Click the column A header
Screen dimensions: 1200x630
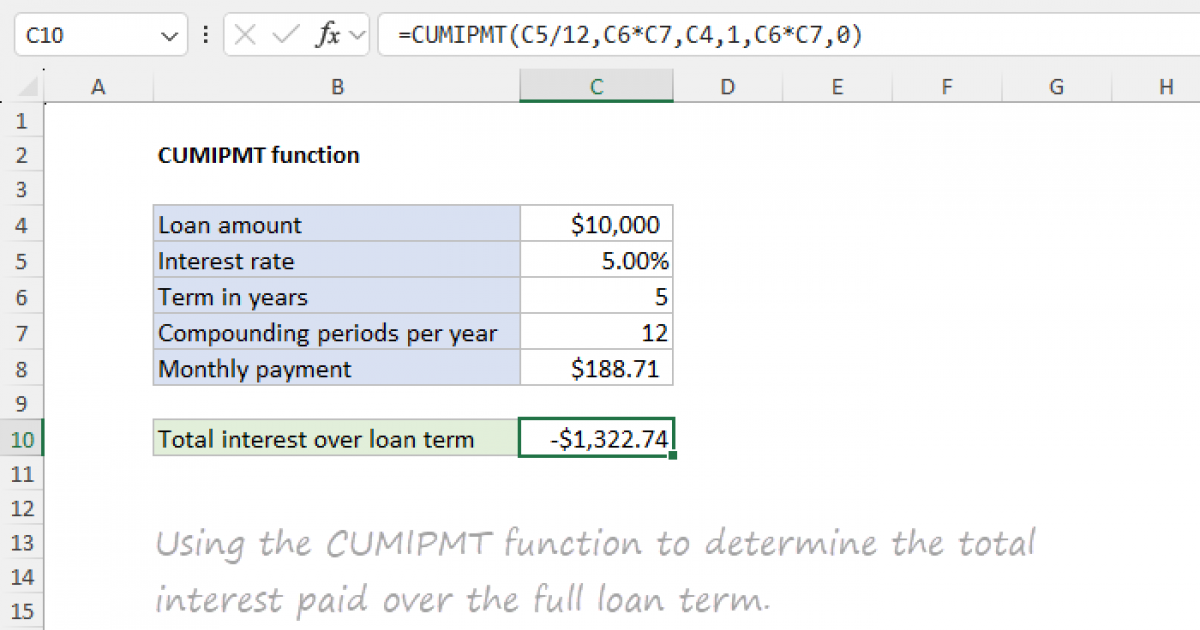(x=97, y=87)
